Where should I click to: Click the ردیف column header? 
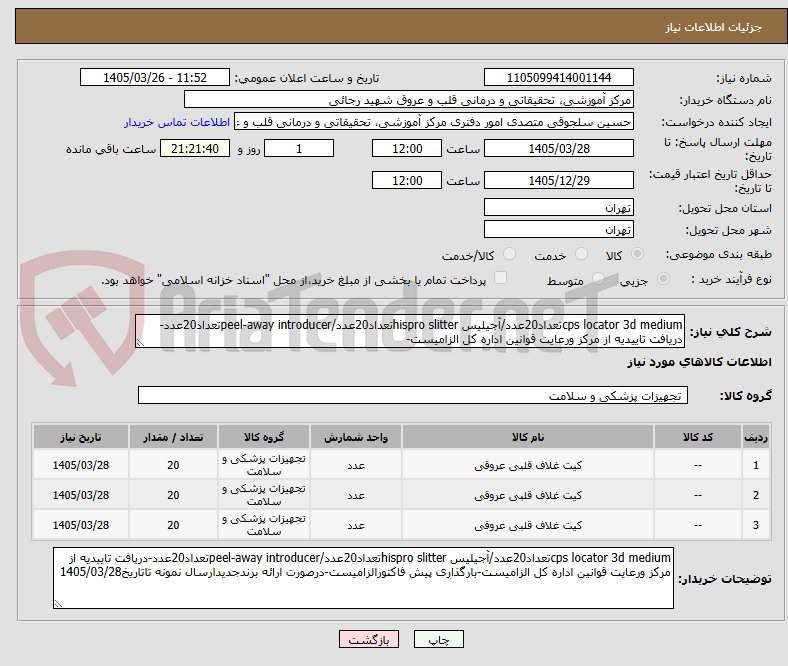[x=756, y=437]
